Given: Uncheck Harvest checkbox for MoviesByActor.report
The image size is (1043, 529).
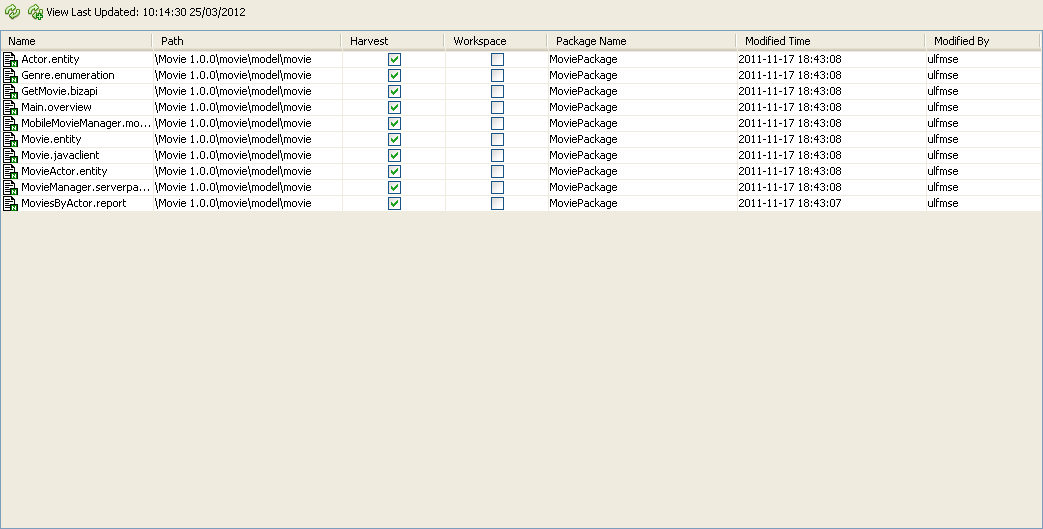Looking at the screenshot, I should point(395,204).
